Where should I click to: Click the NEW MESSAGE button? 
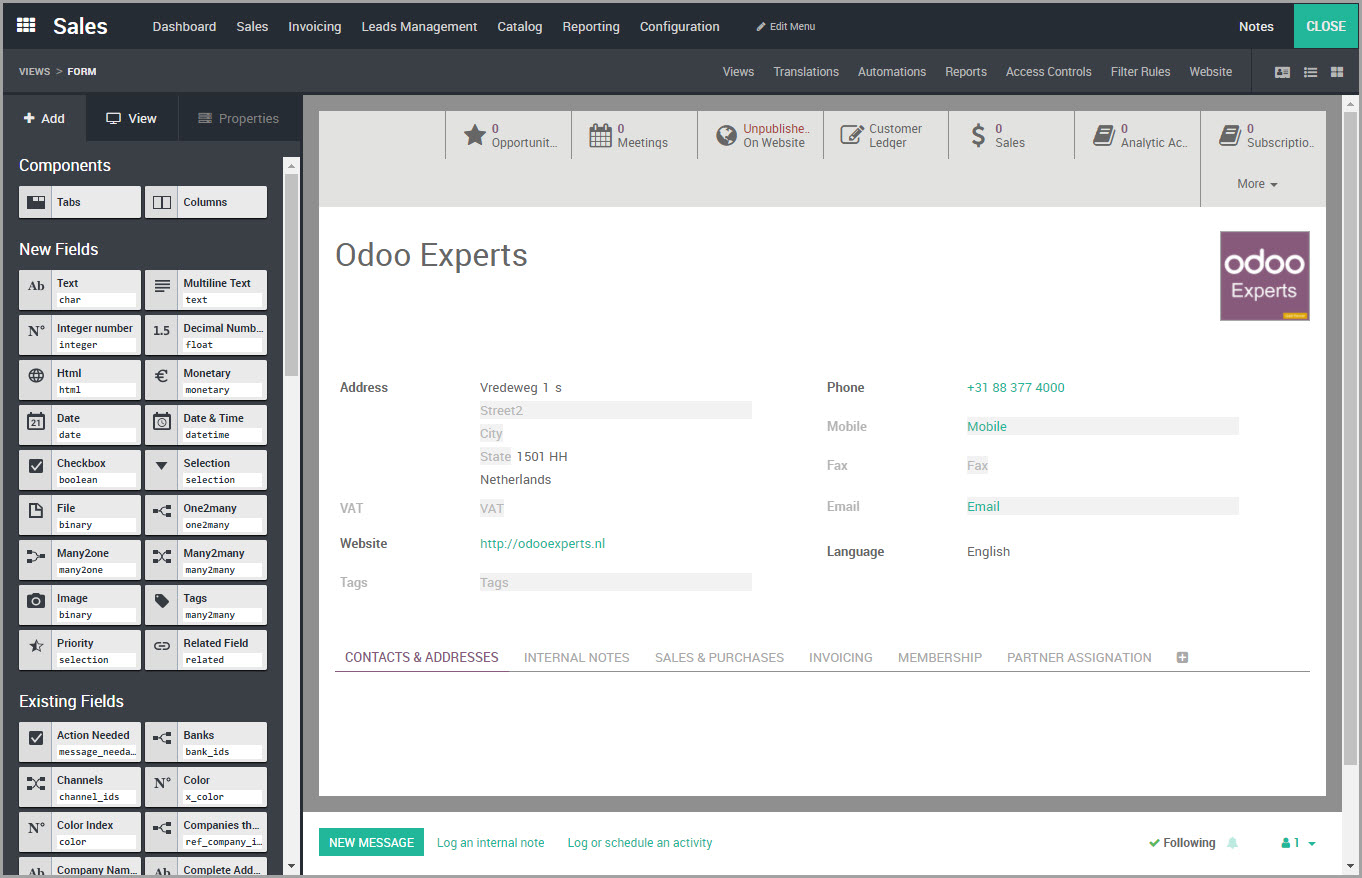click(371, 842)
